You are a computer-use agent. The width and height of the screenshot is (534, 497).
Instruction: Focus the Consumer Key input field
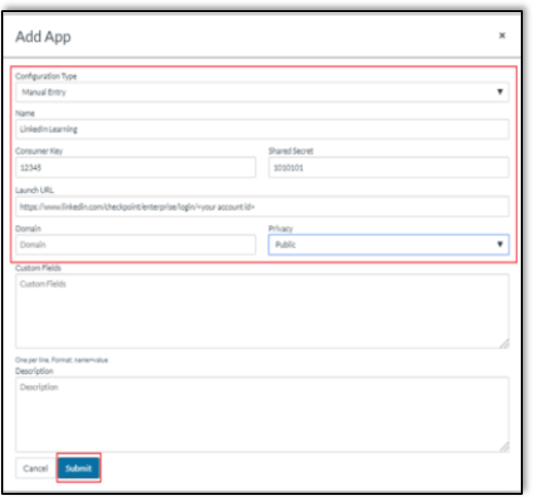tap(136, 167)
